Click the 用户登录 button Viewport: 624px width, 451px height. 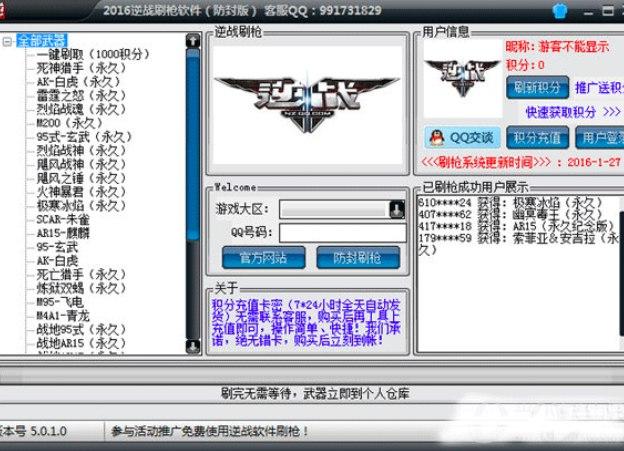click(x=600, y=138)
